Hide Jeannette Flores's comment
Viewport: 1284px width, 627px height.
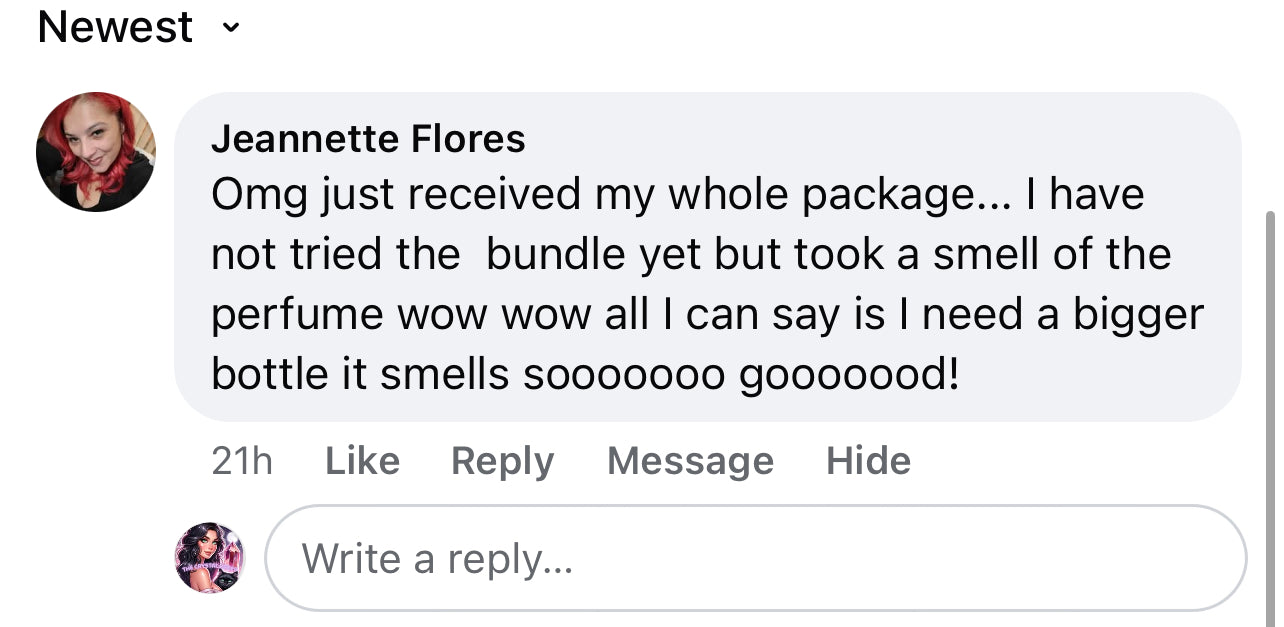868,461
